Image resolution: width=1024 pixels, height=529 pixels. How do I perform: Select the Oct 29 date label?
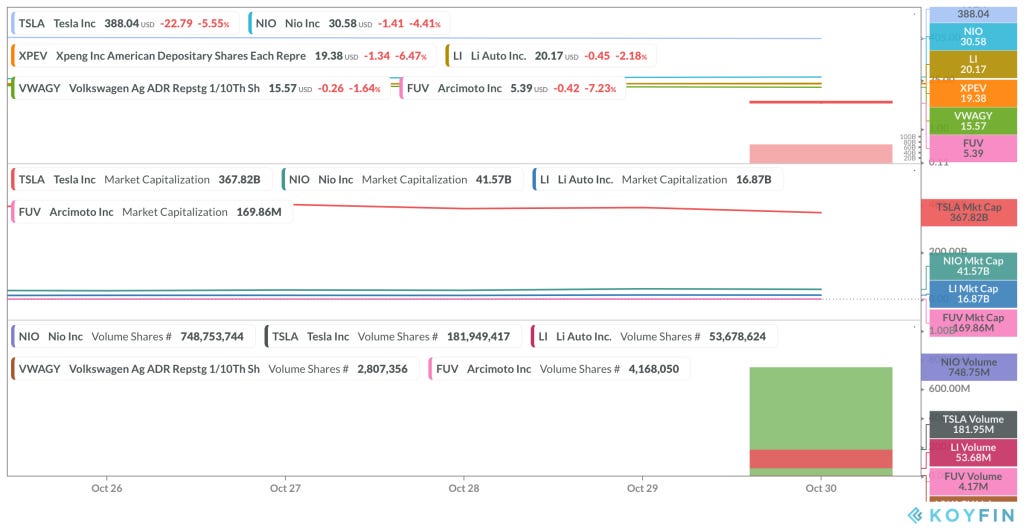(643, 488)
